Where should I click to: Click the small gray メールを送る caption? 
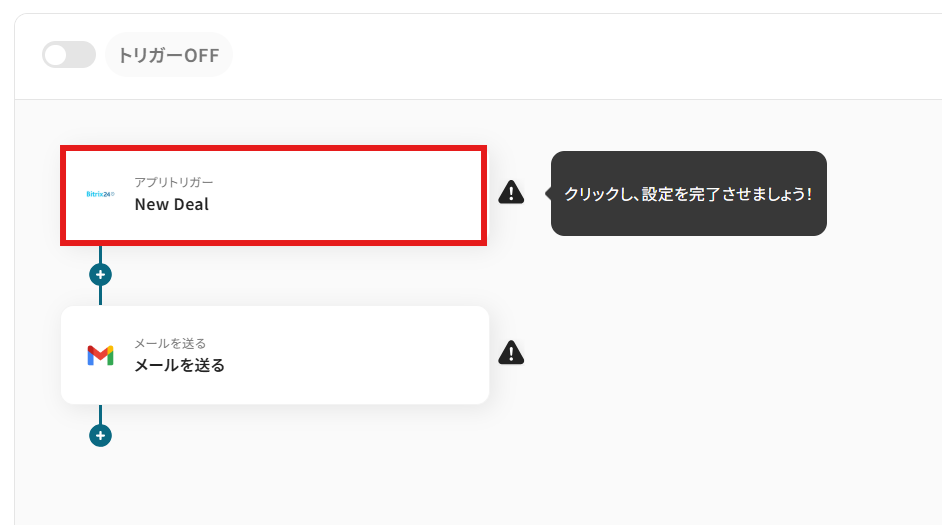tap(170, 343)
